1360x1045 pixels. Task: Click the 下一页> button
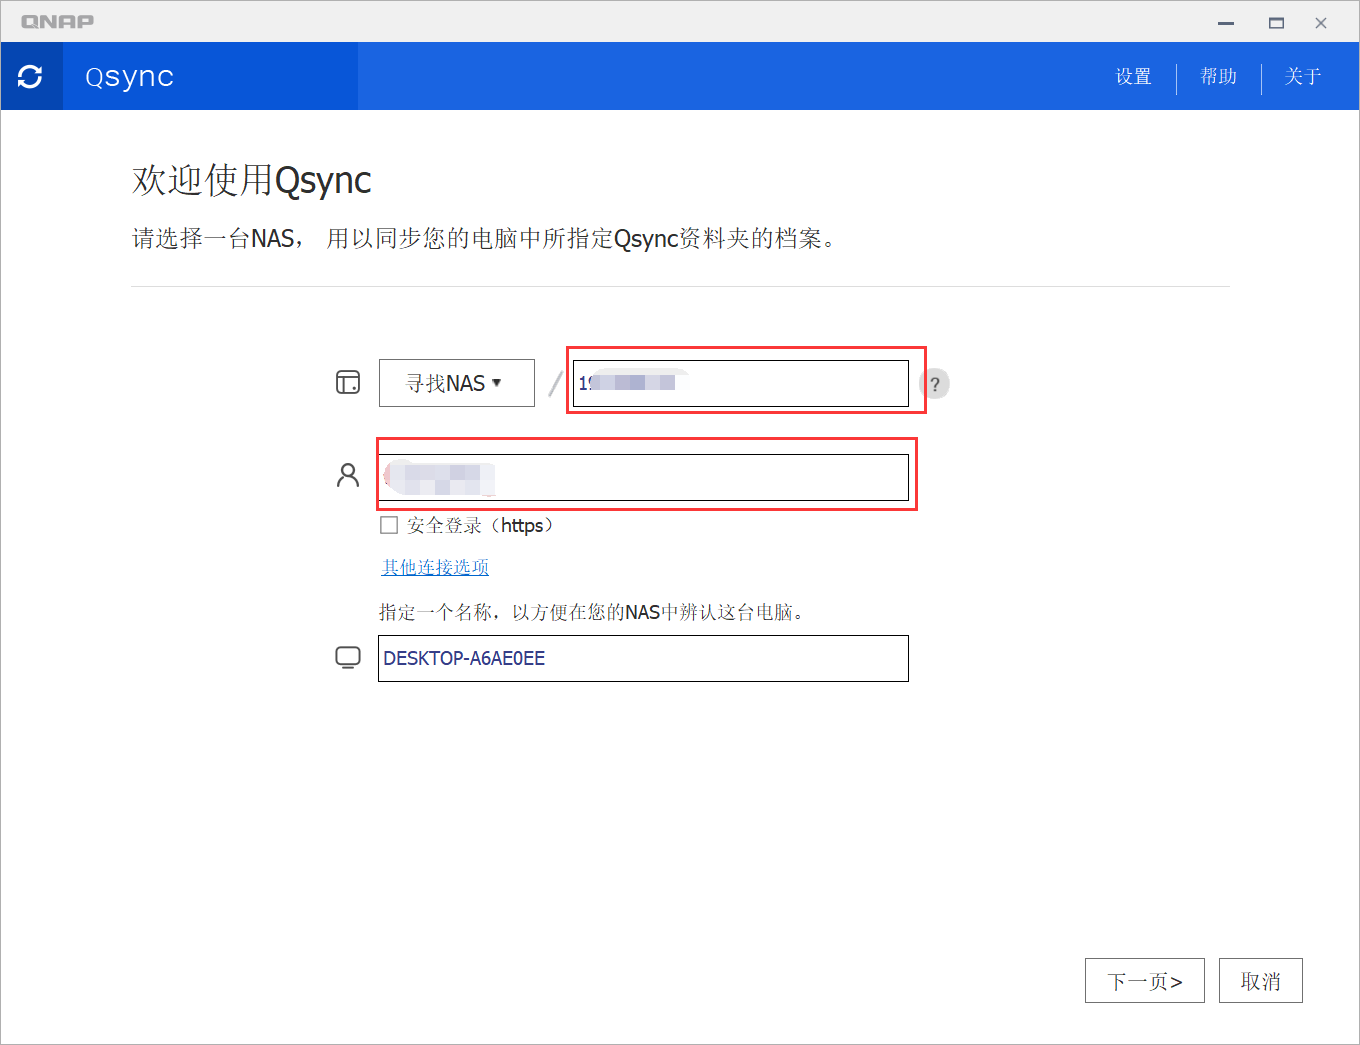pos(1145,981)
